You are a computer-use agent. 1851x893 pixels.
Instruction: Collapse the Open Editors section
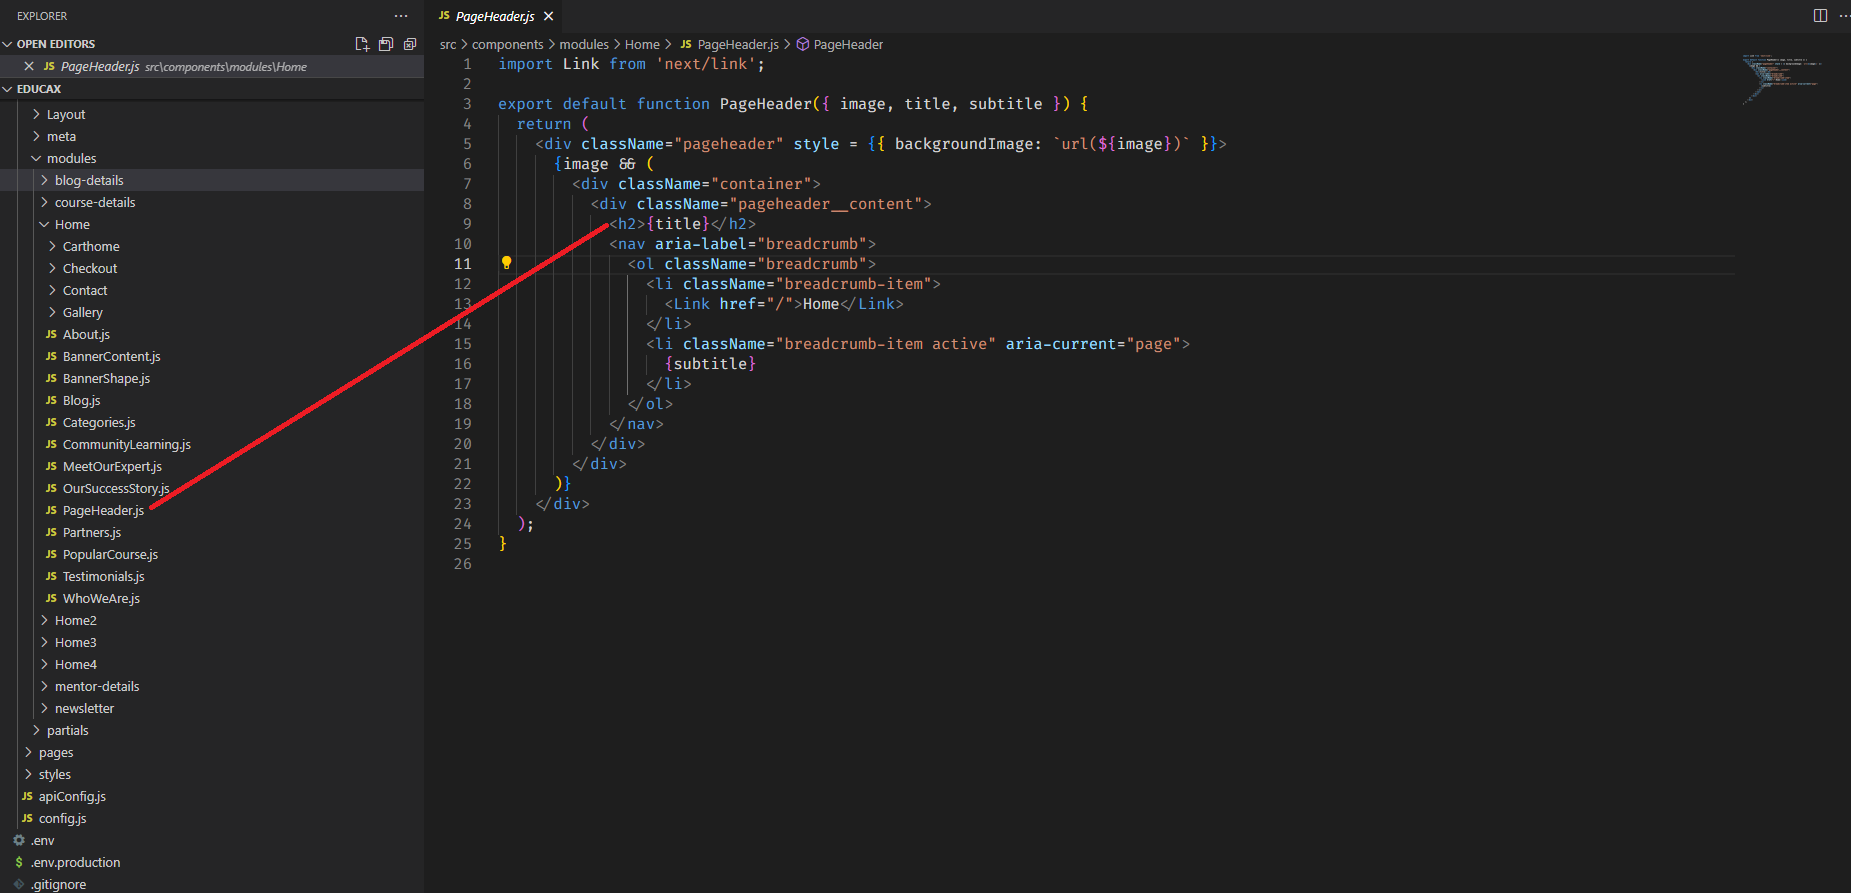pyautogui.click(x=55, y=44)
